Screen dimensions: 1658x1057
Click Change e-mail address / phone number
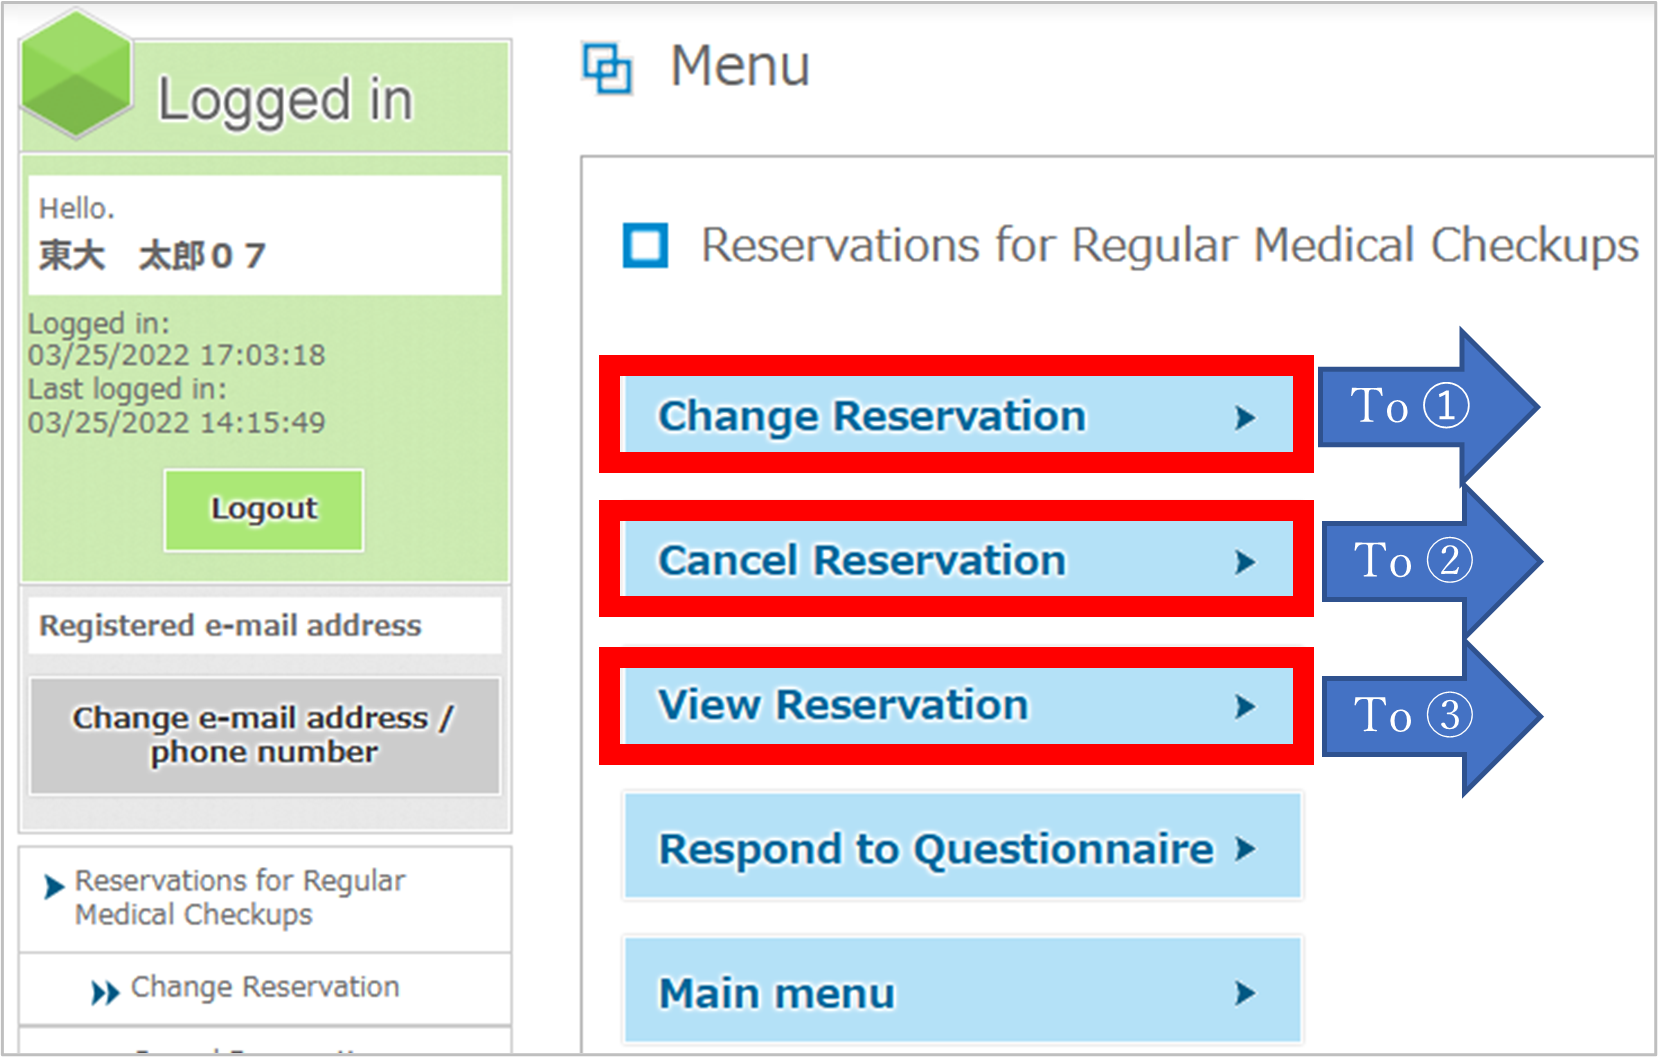265,736
